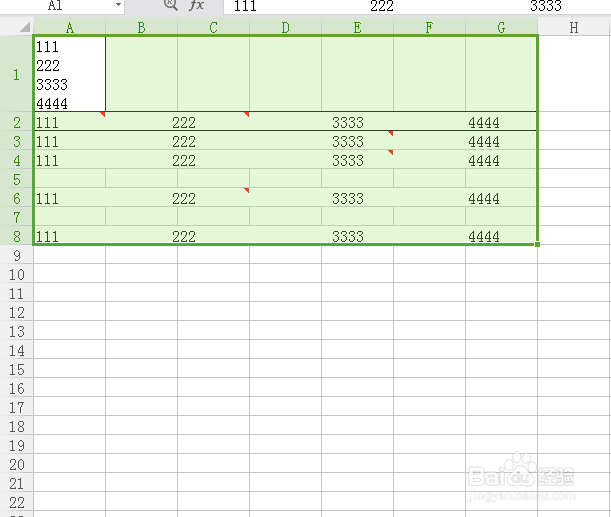Click 4444 in row 6

click(x=484, y=199)
